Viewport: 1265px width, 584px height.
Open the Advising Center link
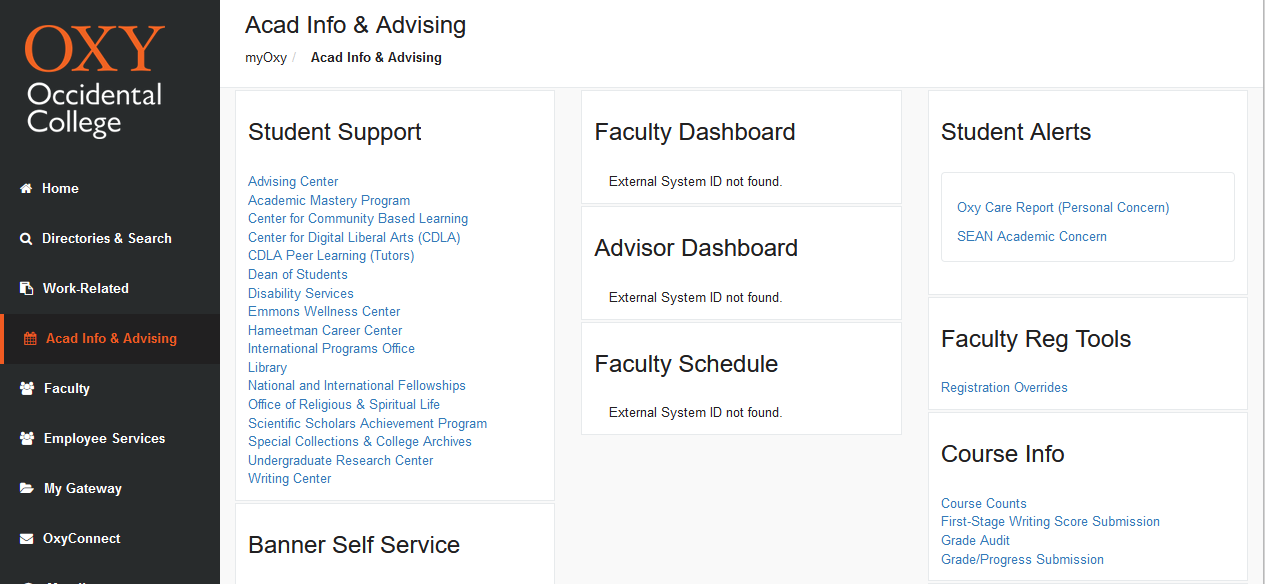[293, 181]
